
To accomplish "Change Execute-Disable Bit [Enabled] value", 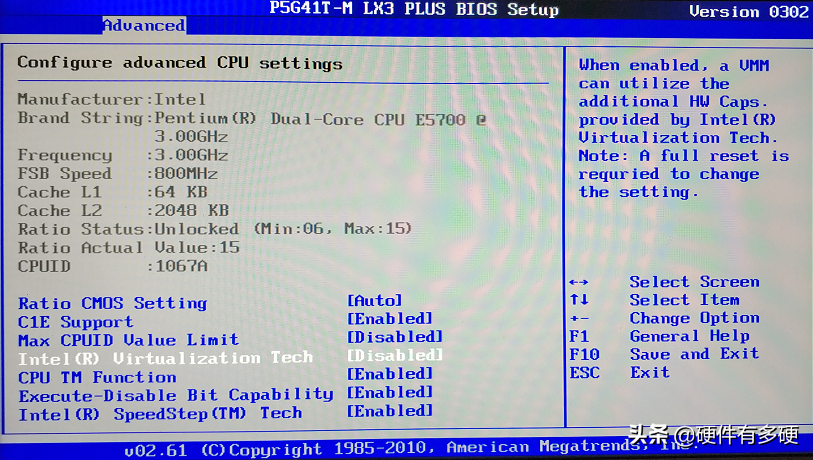I will click(390, 393).
